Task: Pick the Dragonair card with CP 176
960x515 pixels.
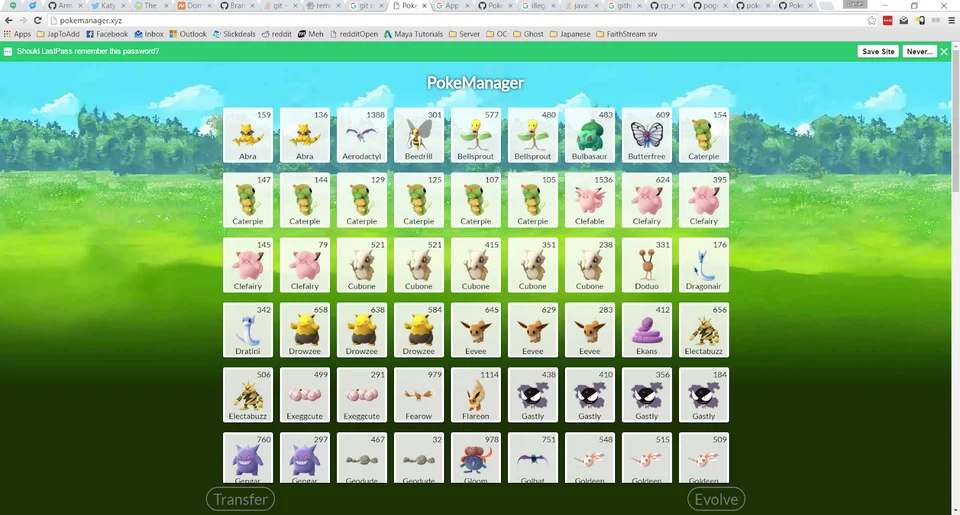Action: [703, 265]
